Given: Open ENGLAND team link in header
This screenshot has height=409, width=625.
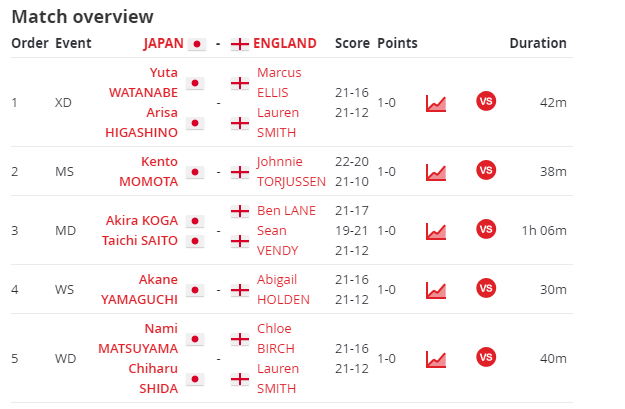Looking at the screenshot, I should pos(285,43).
